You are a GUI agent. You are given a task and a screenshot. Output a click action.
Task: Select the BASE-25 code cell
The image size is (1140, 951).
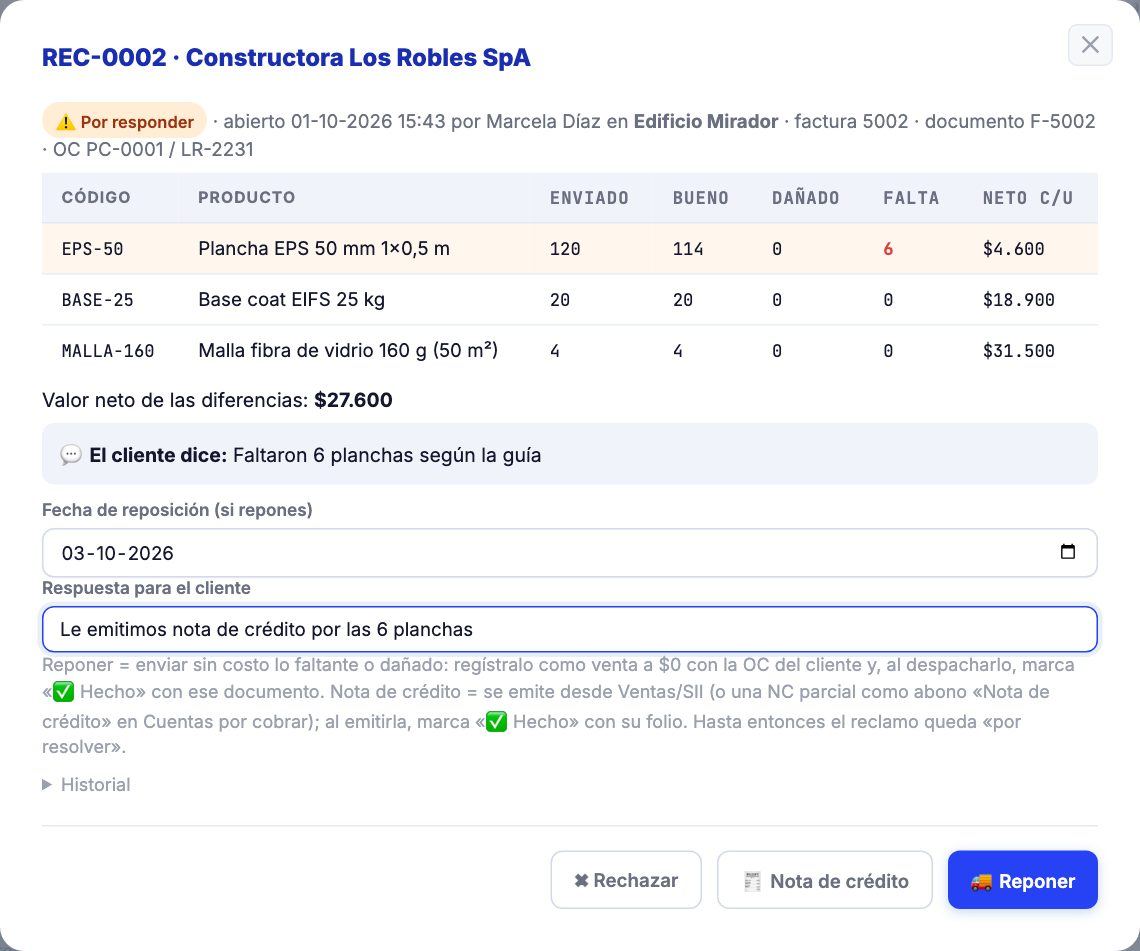click(97, 300)
